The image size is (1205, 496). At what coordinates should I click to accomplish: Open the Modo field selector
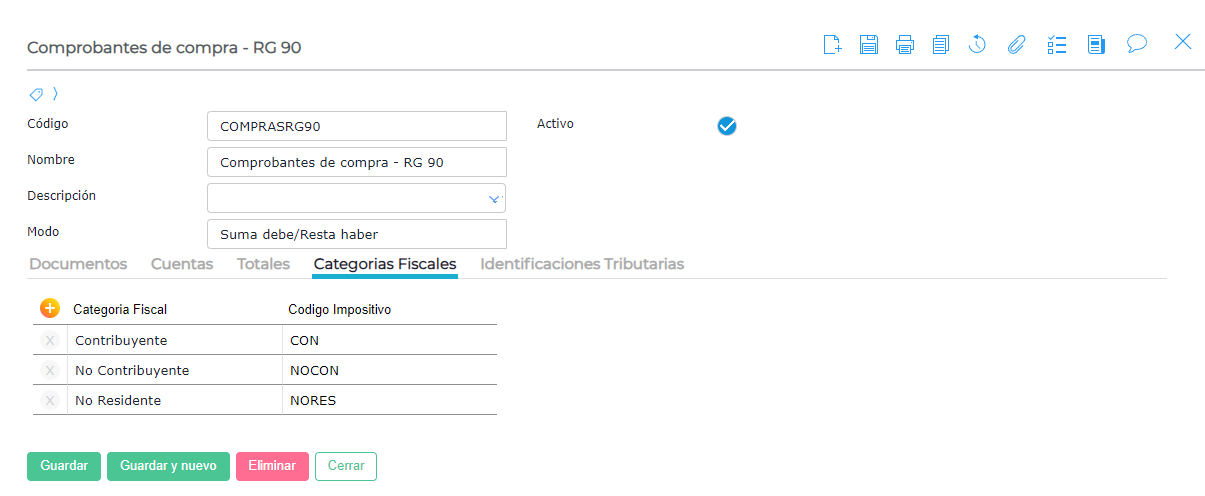pyautogui.click(x=356, y=234)
